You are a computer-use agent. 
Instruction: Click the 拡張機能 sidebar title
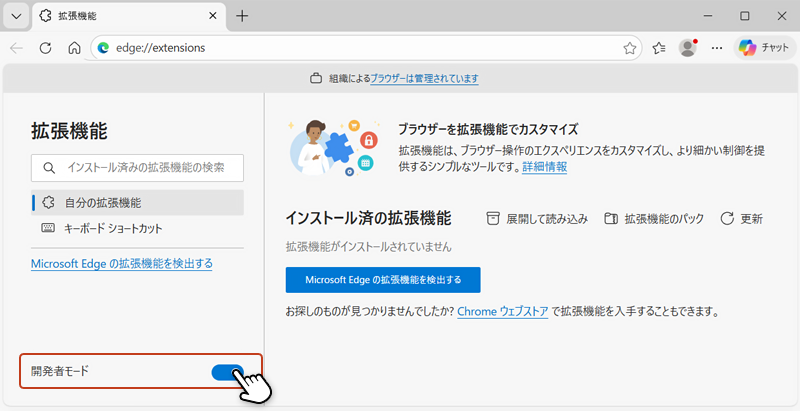pyautogui.click(x=69, y=131)
